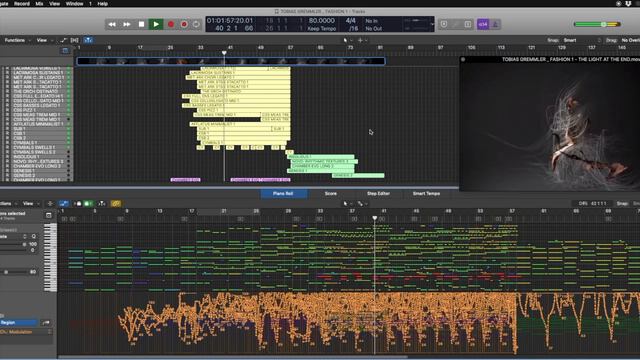Click the 4/4 time signature field
640x360 pixels.
[351, 20]
